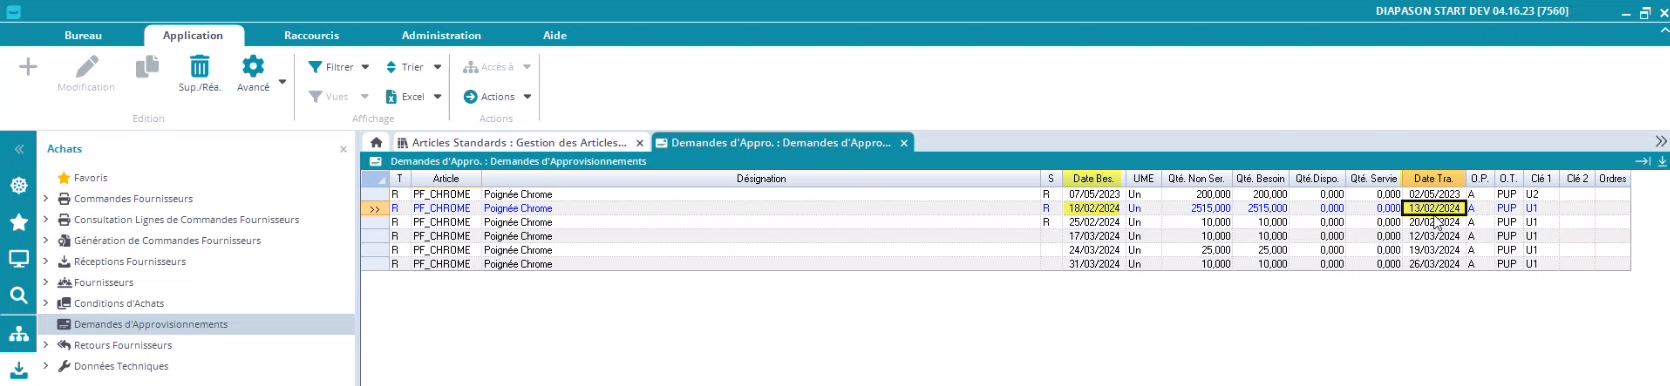This screenshot has height=386, width=1670.
Task: Expand the Réceptions Fournisseurs tree node
Action: tap(45, 262)
